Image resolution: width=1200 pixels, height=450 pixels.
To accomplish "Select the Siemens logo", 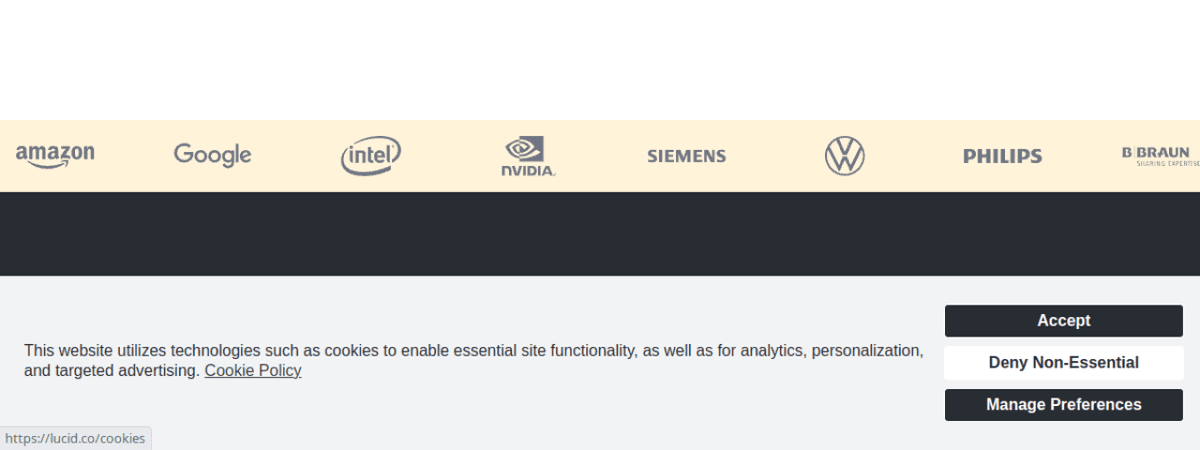I will 686,156.
